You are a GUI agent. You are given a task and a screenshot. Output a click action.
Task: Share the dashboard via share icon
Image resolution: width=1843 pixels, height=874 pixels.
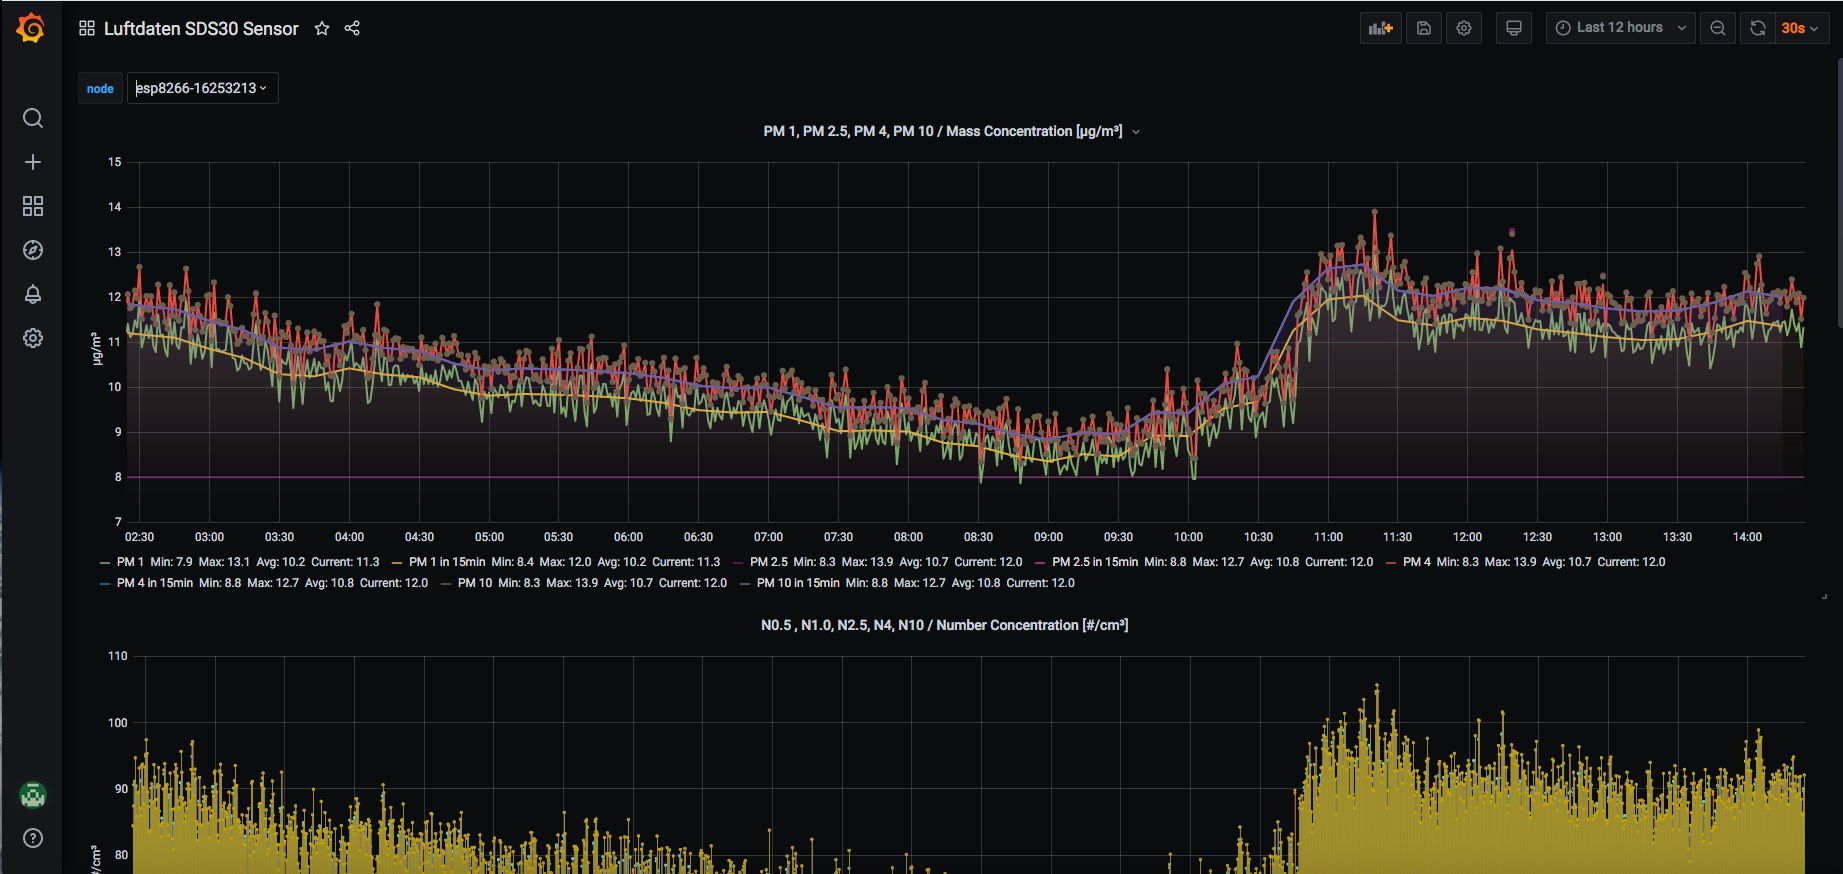pos(352,28)
